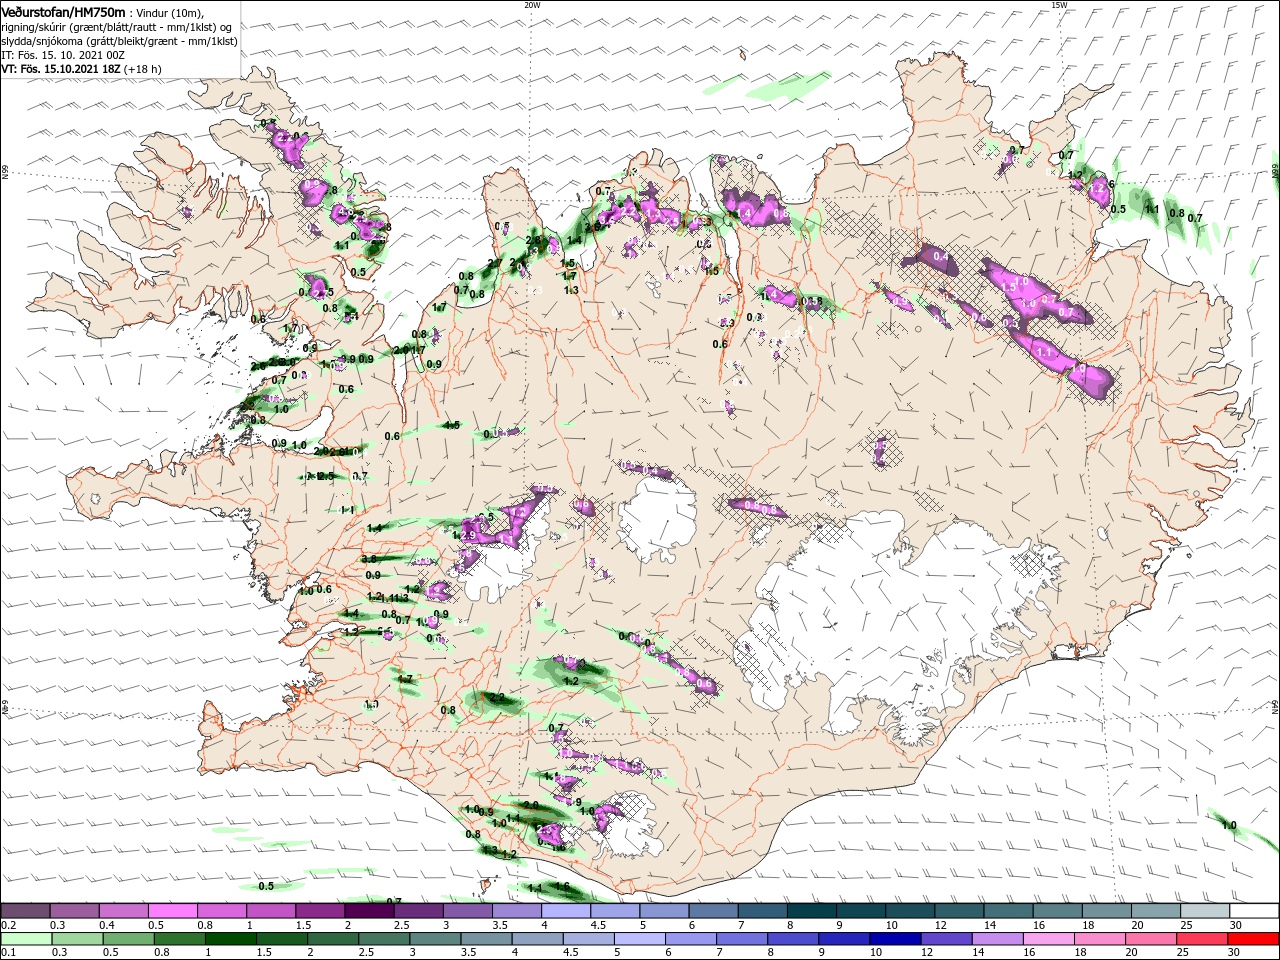
Task: Click the 'slydda/snjókoma' legend description line
Action: (x=119, y=41)
